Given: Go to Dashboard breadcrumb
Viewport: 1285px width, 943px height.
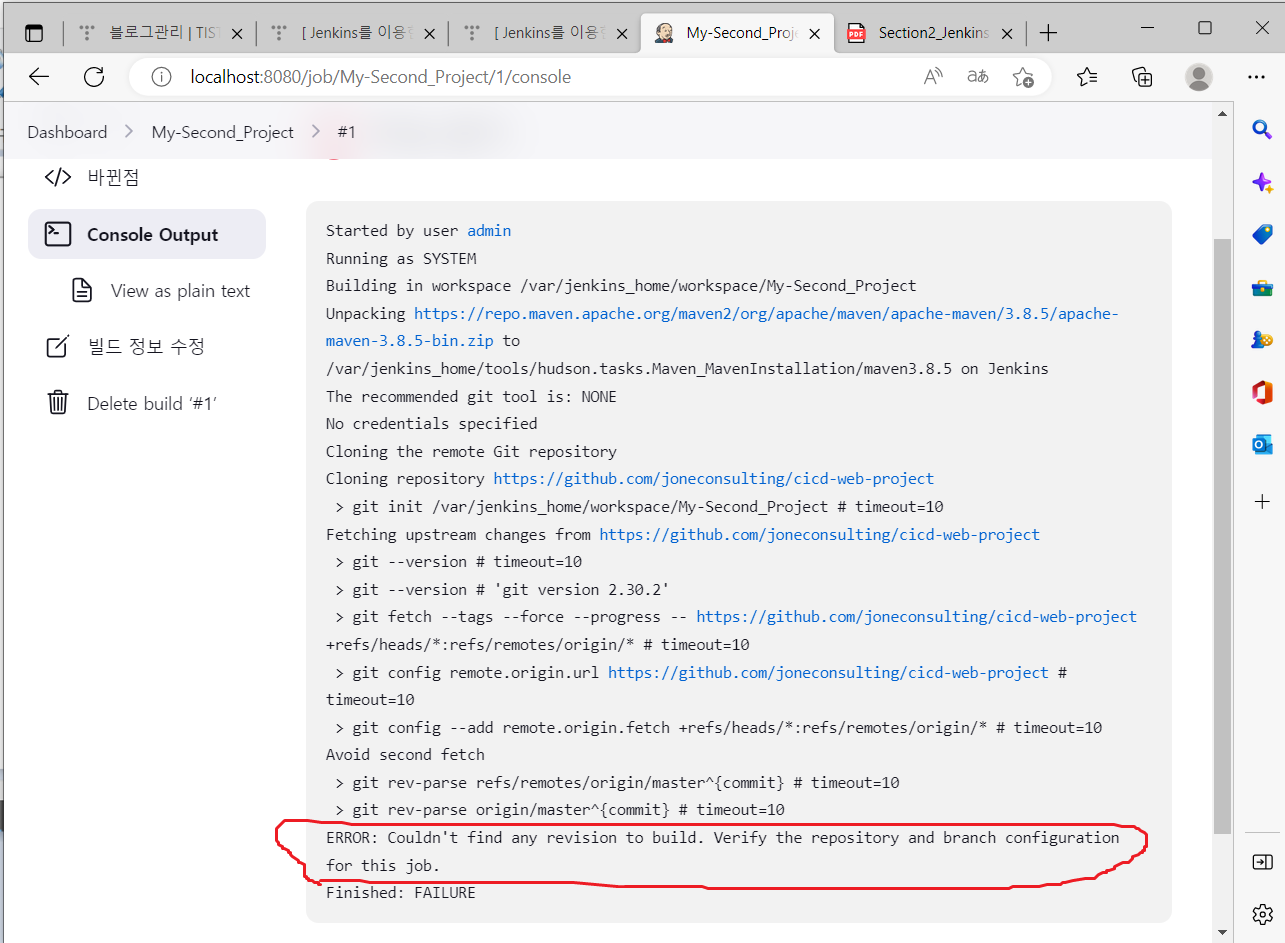Looking at the screenshot, I should point(67,132).
